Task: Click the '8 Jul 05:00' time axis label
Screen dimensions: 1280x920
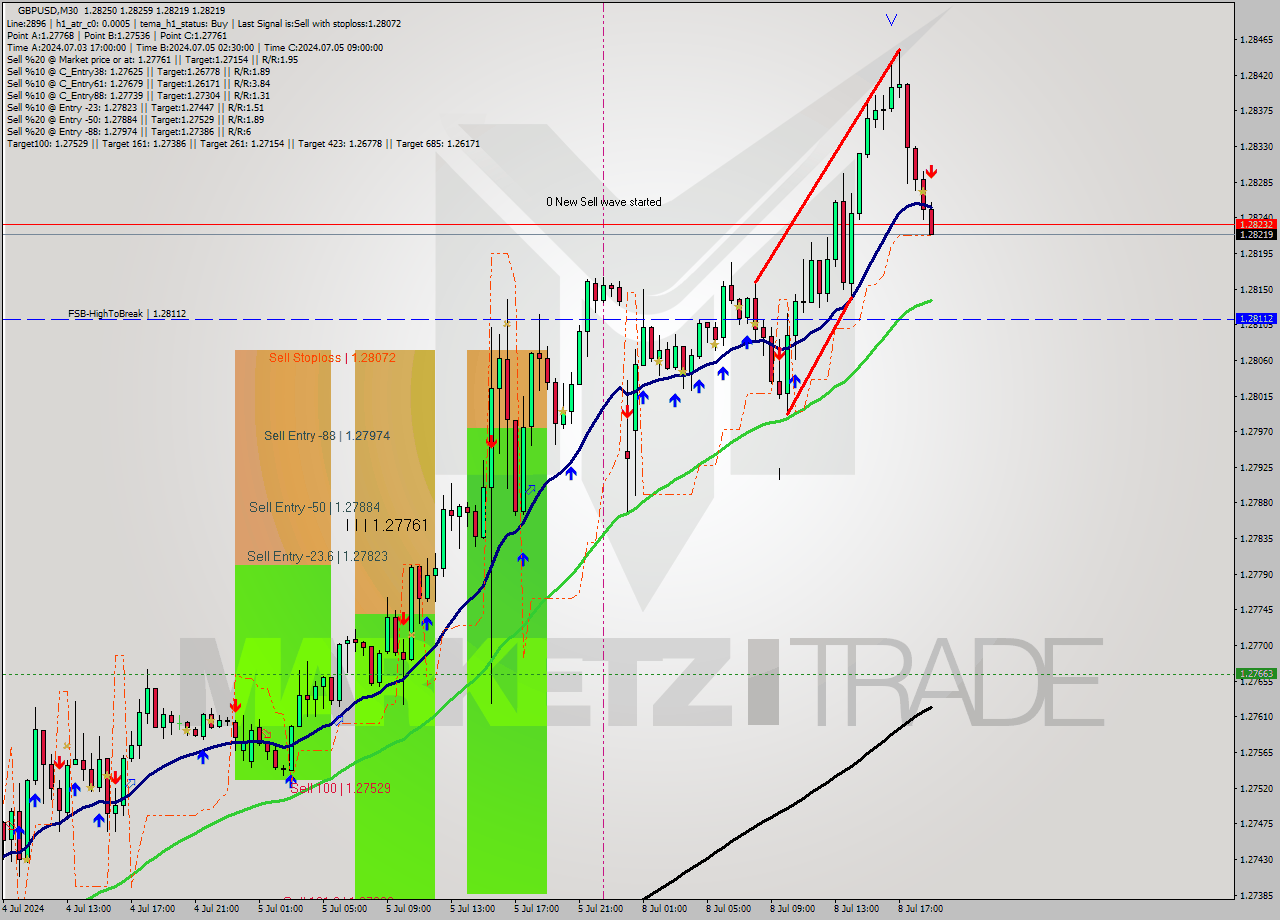Action: click(728, 909)
